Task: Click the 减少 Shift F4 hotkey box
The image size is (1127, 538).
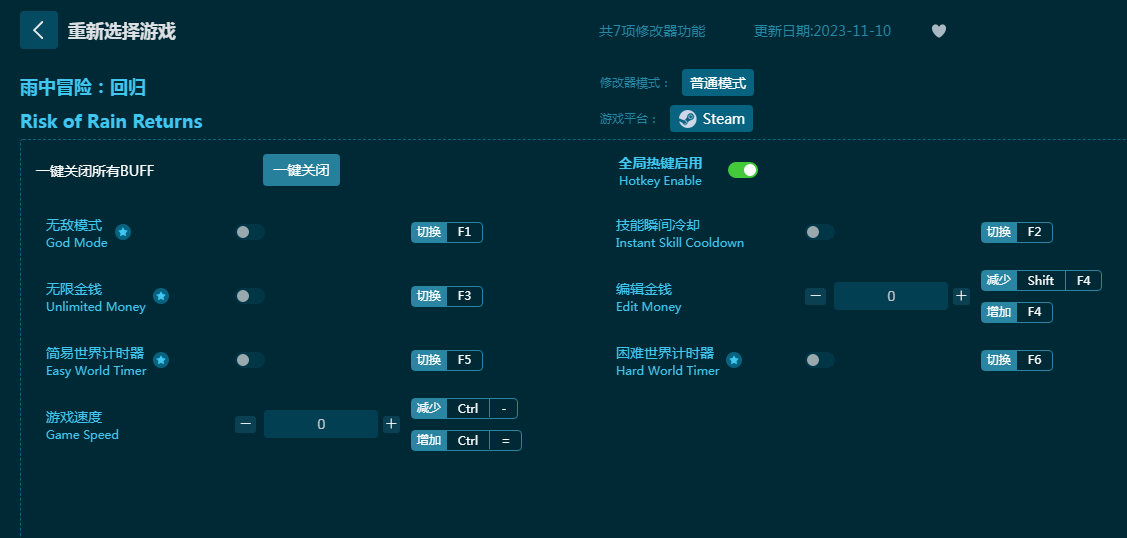Action: 1041,280
